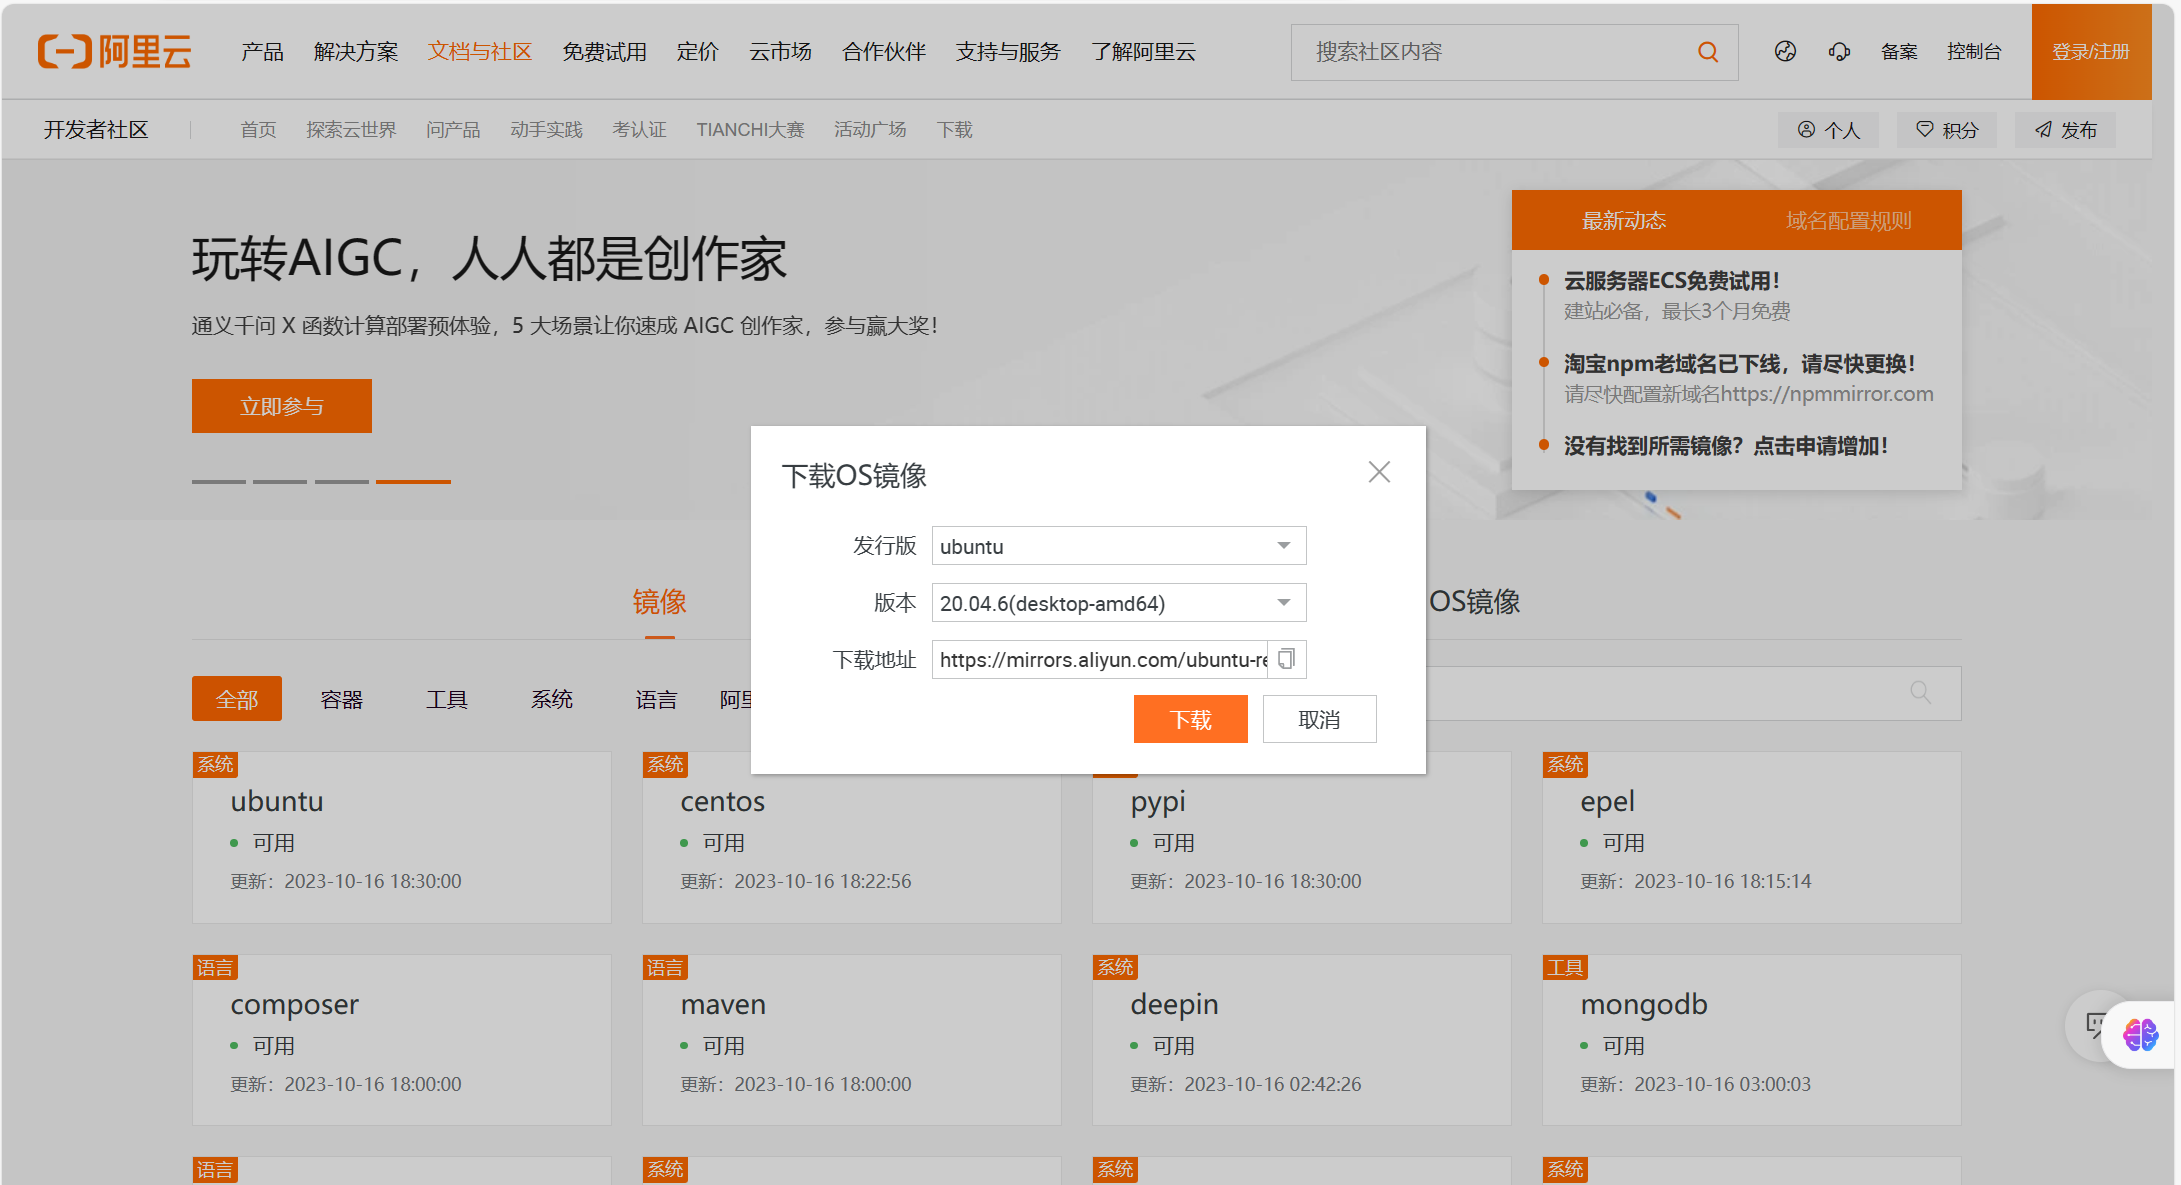Click the 立即参与 banner button
The height and width of the screenshot is (1185, 2181).
click(282, 406)
